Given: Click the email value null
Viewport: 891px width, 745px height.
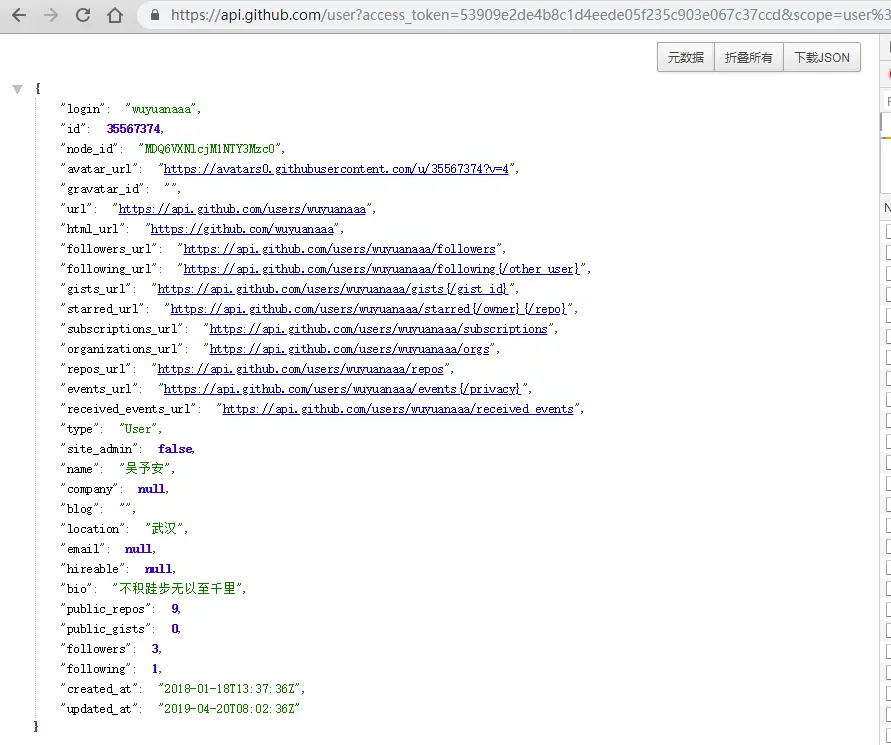Looking at the screenshot, I should click(138, 549).
